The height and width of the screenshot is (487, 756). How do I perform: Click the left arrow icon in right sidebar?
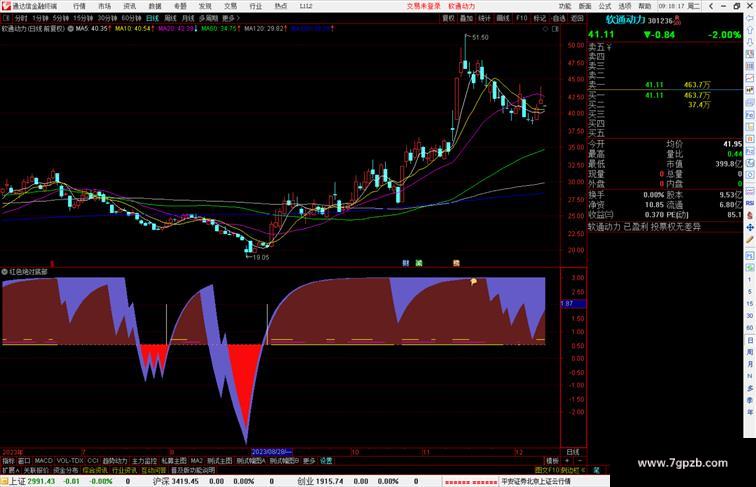750,18
